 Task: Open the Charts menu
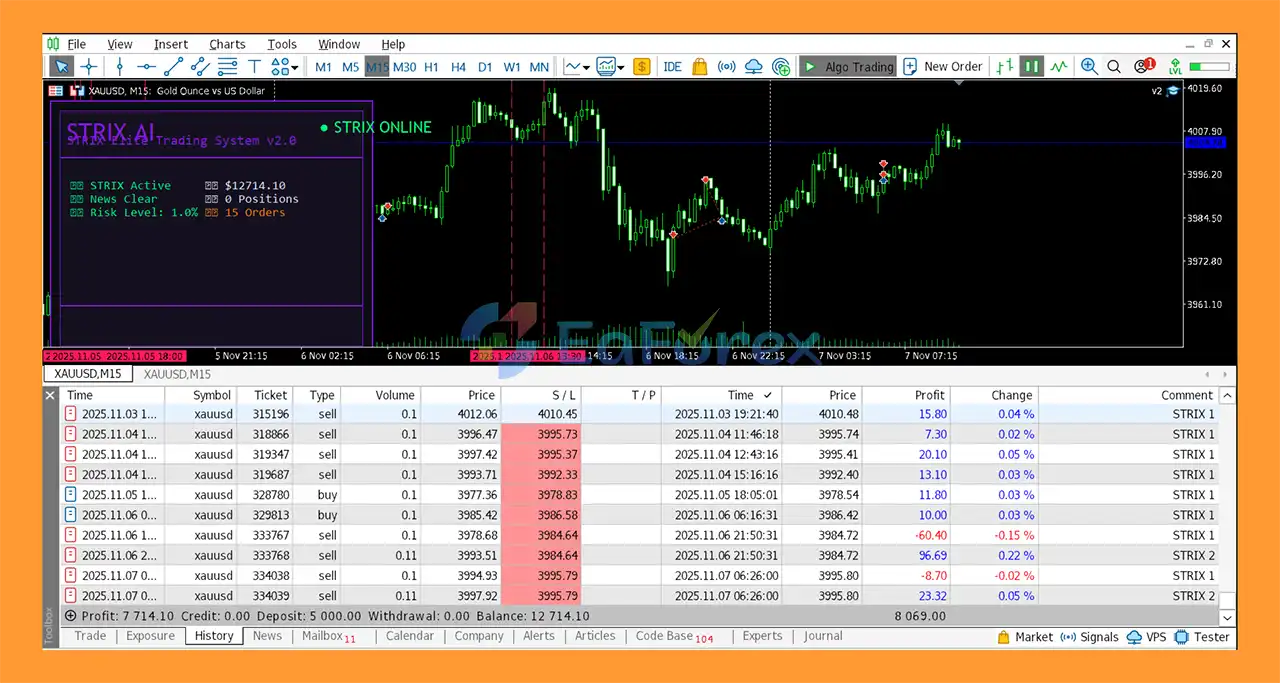click(227, 44)
